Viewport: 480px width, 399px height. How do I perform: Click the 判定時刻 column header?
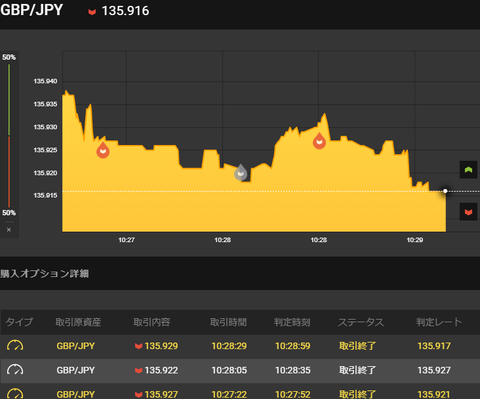coord(292,322)
